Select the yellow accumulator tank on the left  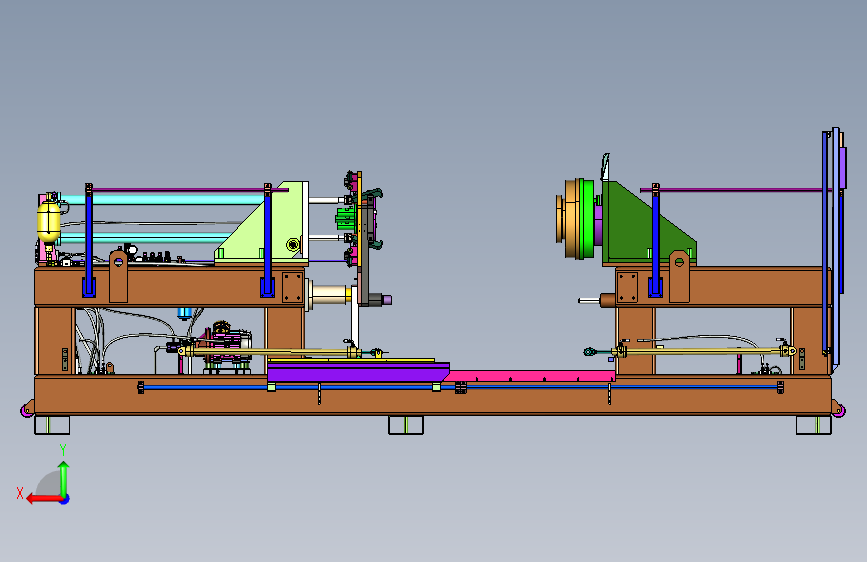[49, 221]
